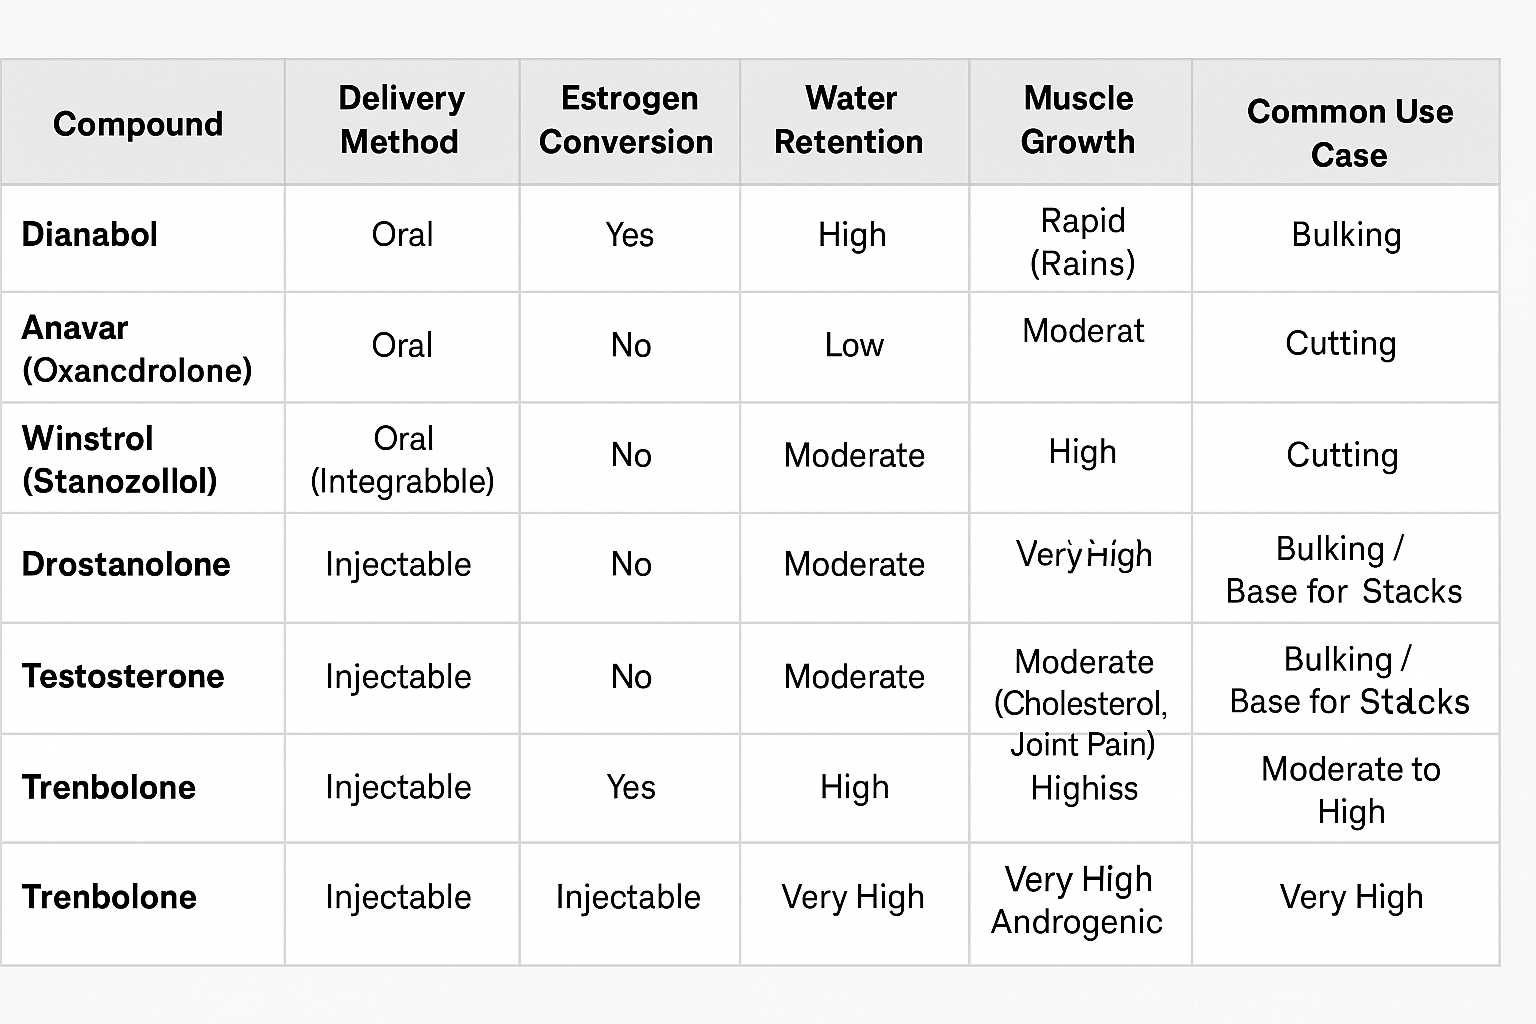This screenshot has height=1024, width=1536.
Task: Click the Winstrol (Stanozollol) cell
Action: pos(119,460)
